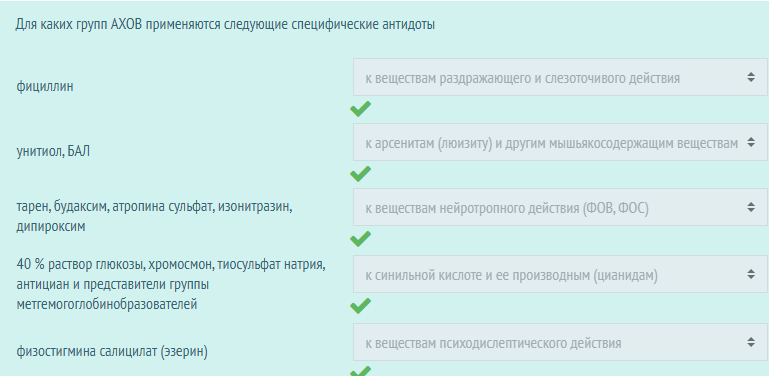769x376 pixels.
Task: Click the 'физостигмина салицилат (эзерин)' label
Action: point(112,351)
